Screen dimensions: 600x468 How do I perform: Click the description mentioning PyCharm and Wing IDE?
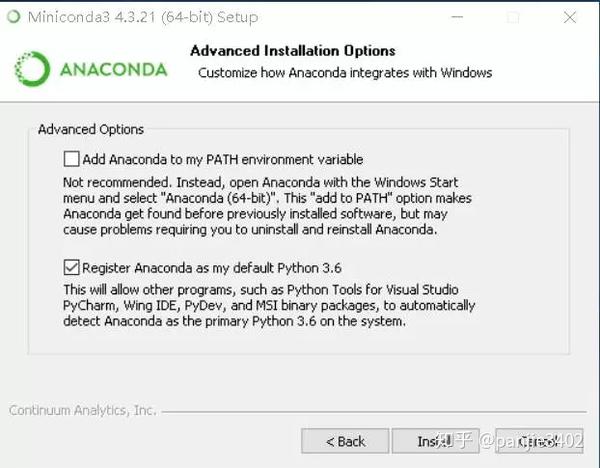click(x=268, y=305)
